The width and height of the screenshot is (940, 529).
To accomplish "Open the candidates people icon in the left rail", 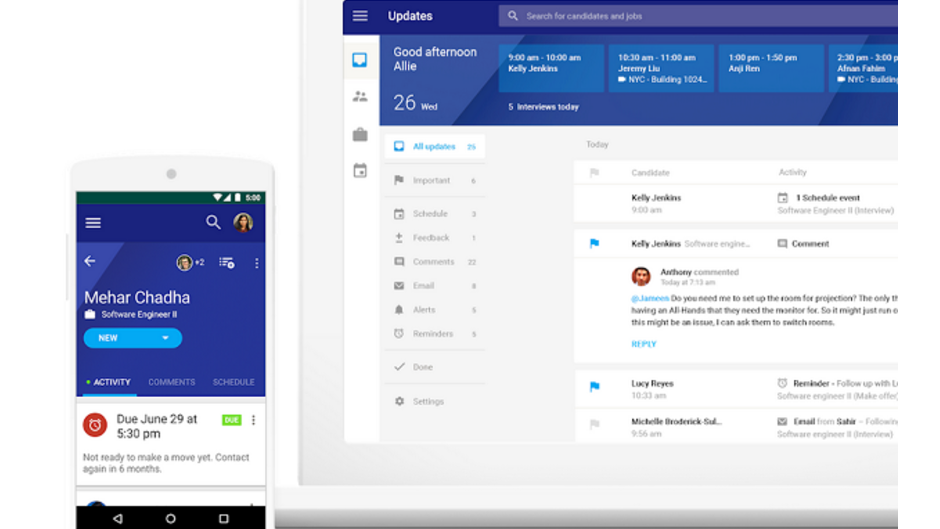I will [x=360, y=97].
